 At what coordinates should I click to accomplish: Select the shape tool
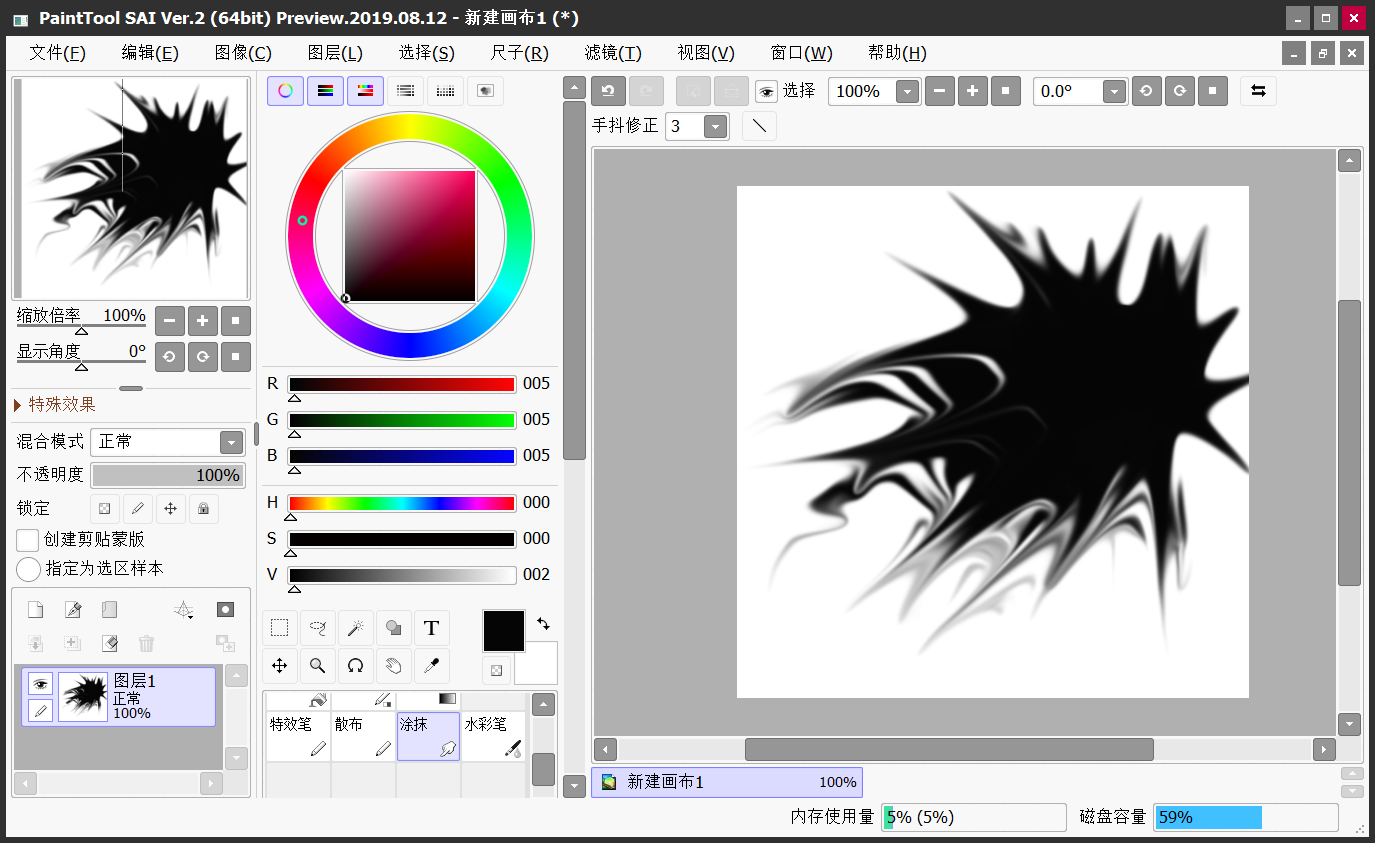[394, 628]
